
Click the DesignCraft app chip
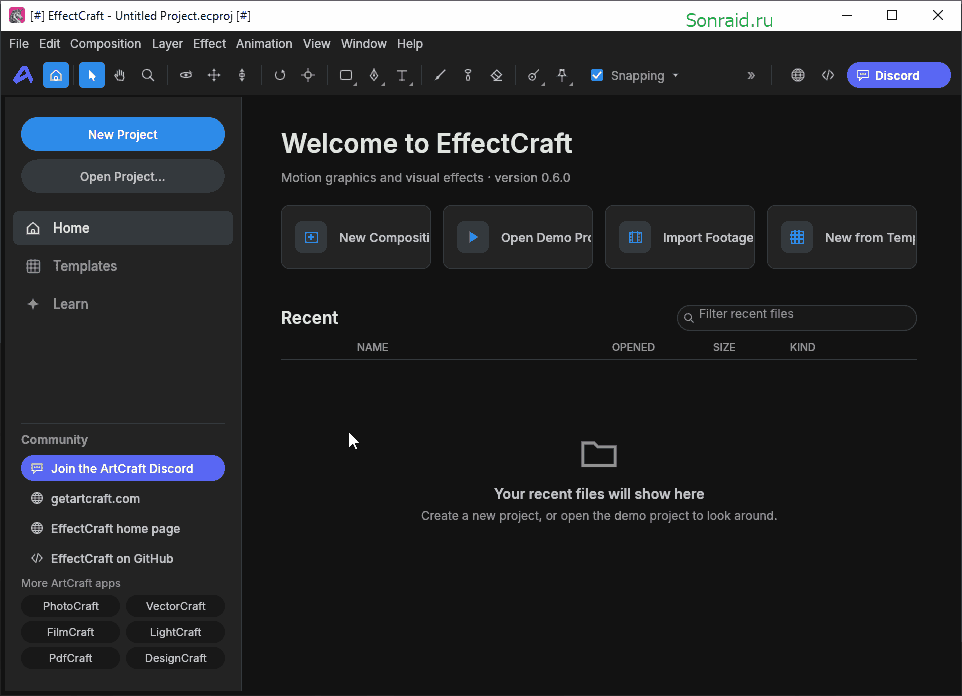point(175,658)
